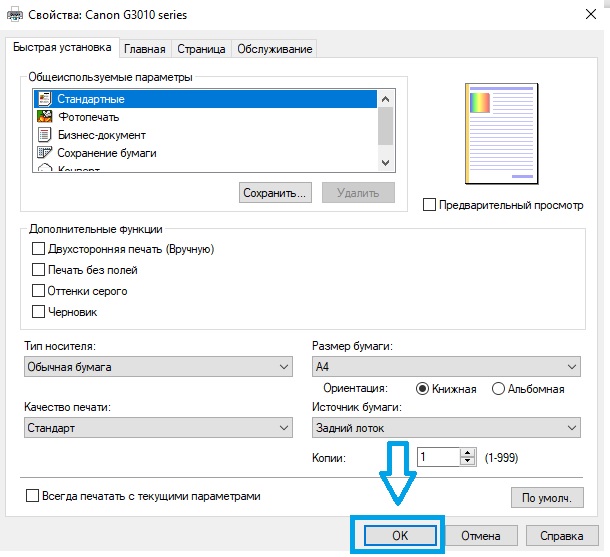
Task: Toggle Печать без полей checkbox
Action: coord(39,270)
